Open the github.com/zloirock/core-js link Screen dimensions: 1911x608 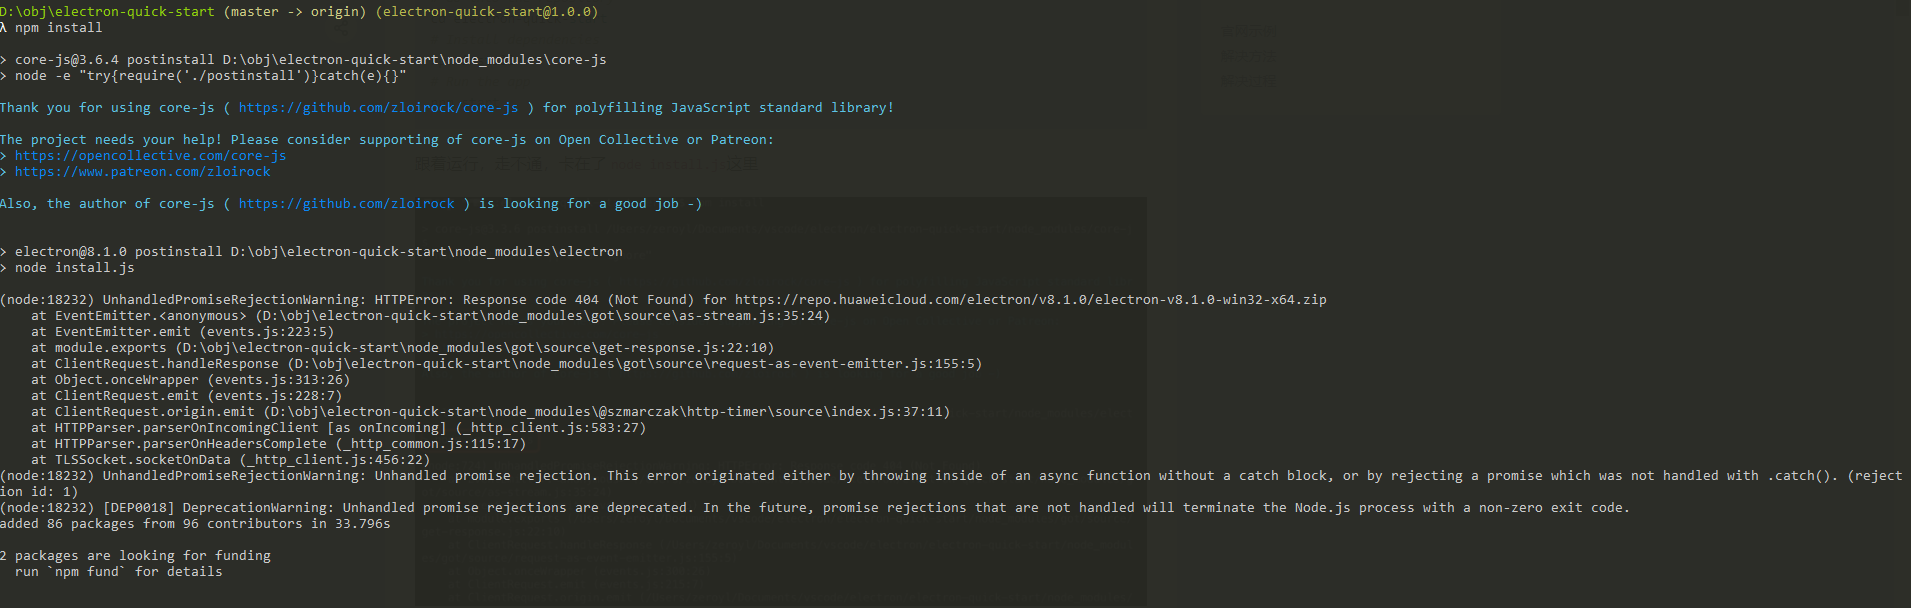(x=378, y=108)
